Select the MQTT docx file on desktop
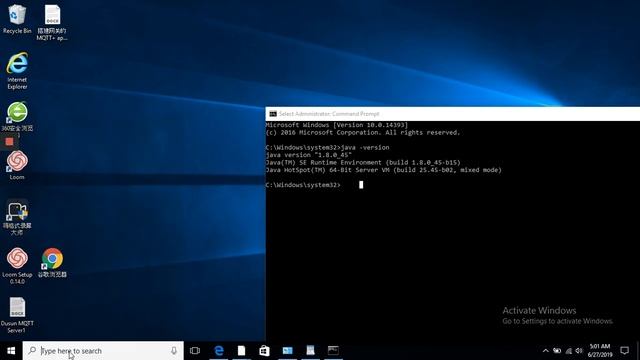640x360 pixels. click(52, 22)
